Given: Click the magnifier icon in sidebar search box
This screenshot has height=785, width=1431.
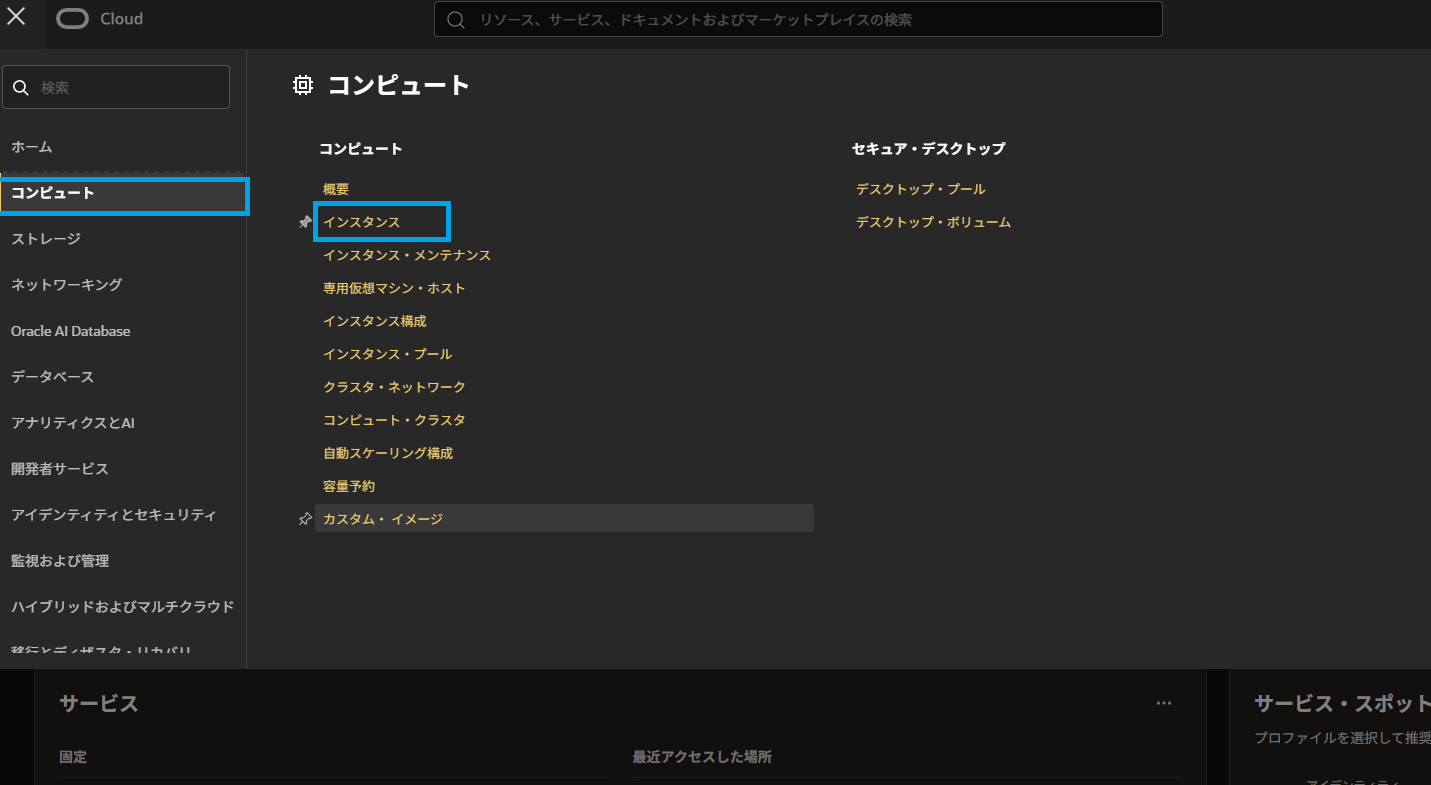Looking at the screenshot, I should [21, 87].
